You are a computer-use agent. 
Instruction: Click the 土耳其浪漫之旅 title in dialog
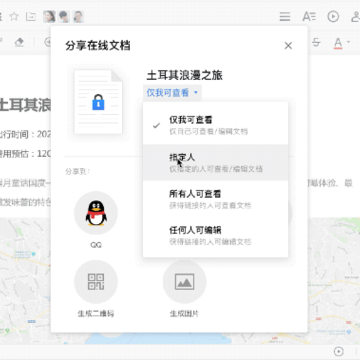[x=184, y=75]
